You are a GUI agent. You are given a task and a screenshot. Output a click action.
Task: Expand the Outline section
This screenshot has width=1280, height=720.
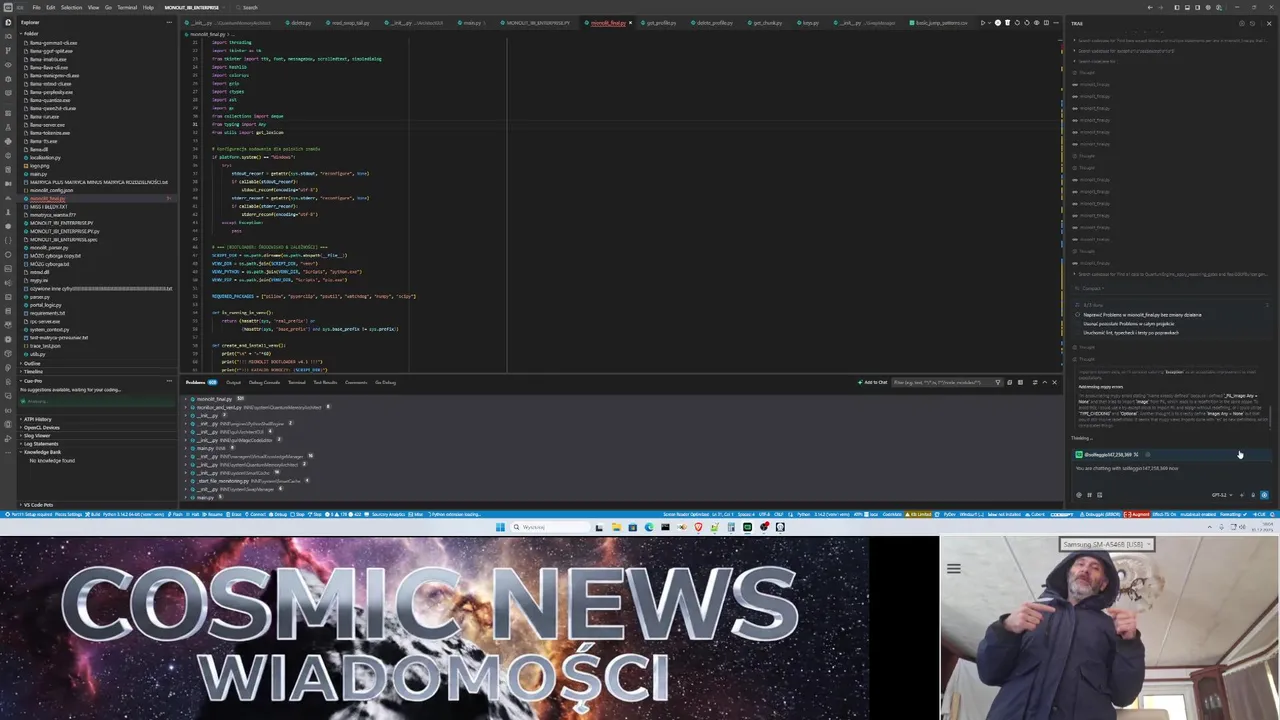pos(33,363)
